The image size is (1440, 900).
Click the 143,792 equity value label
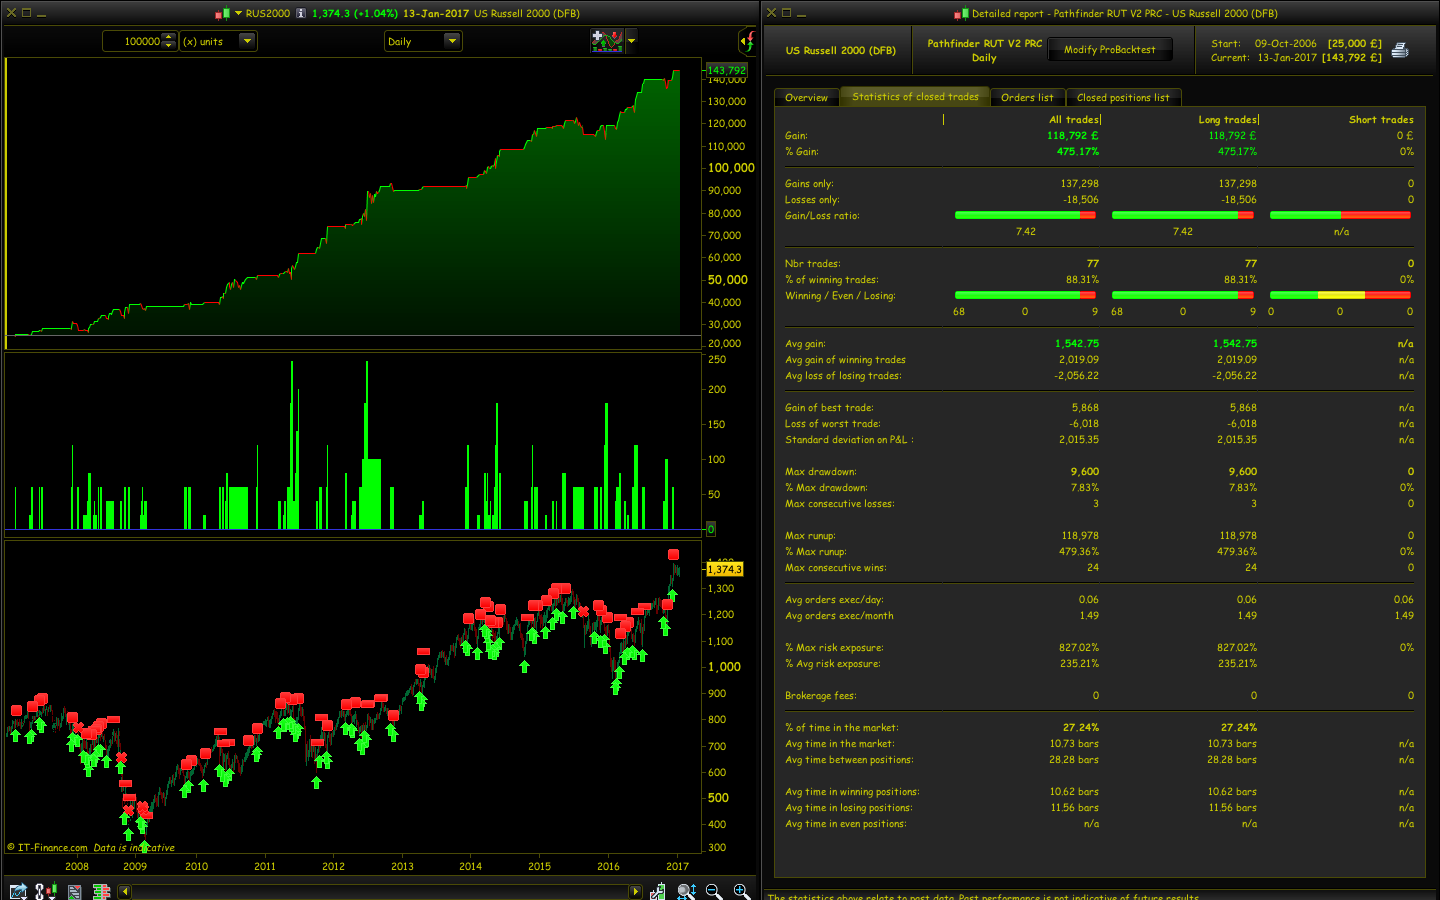726,70
